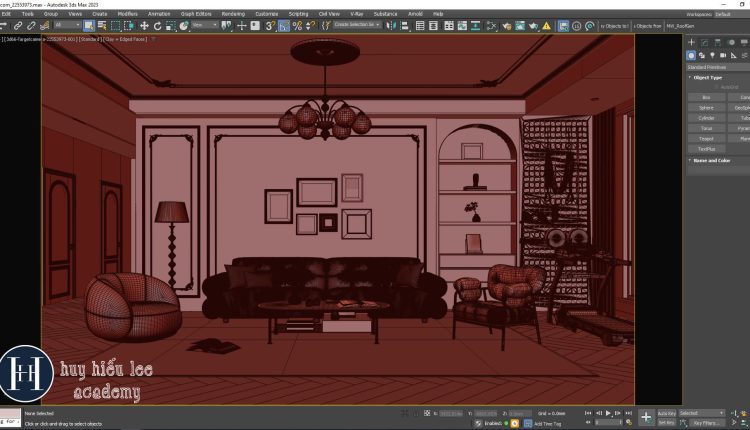The image size is (750, 430).
Task: Choose the Rectangular Selection Region icon
Action: pyautogui.click(x=115, y=25)
